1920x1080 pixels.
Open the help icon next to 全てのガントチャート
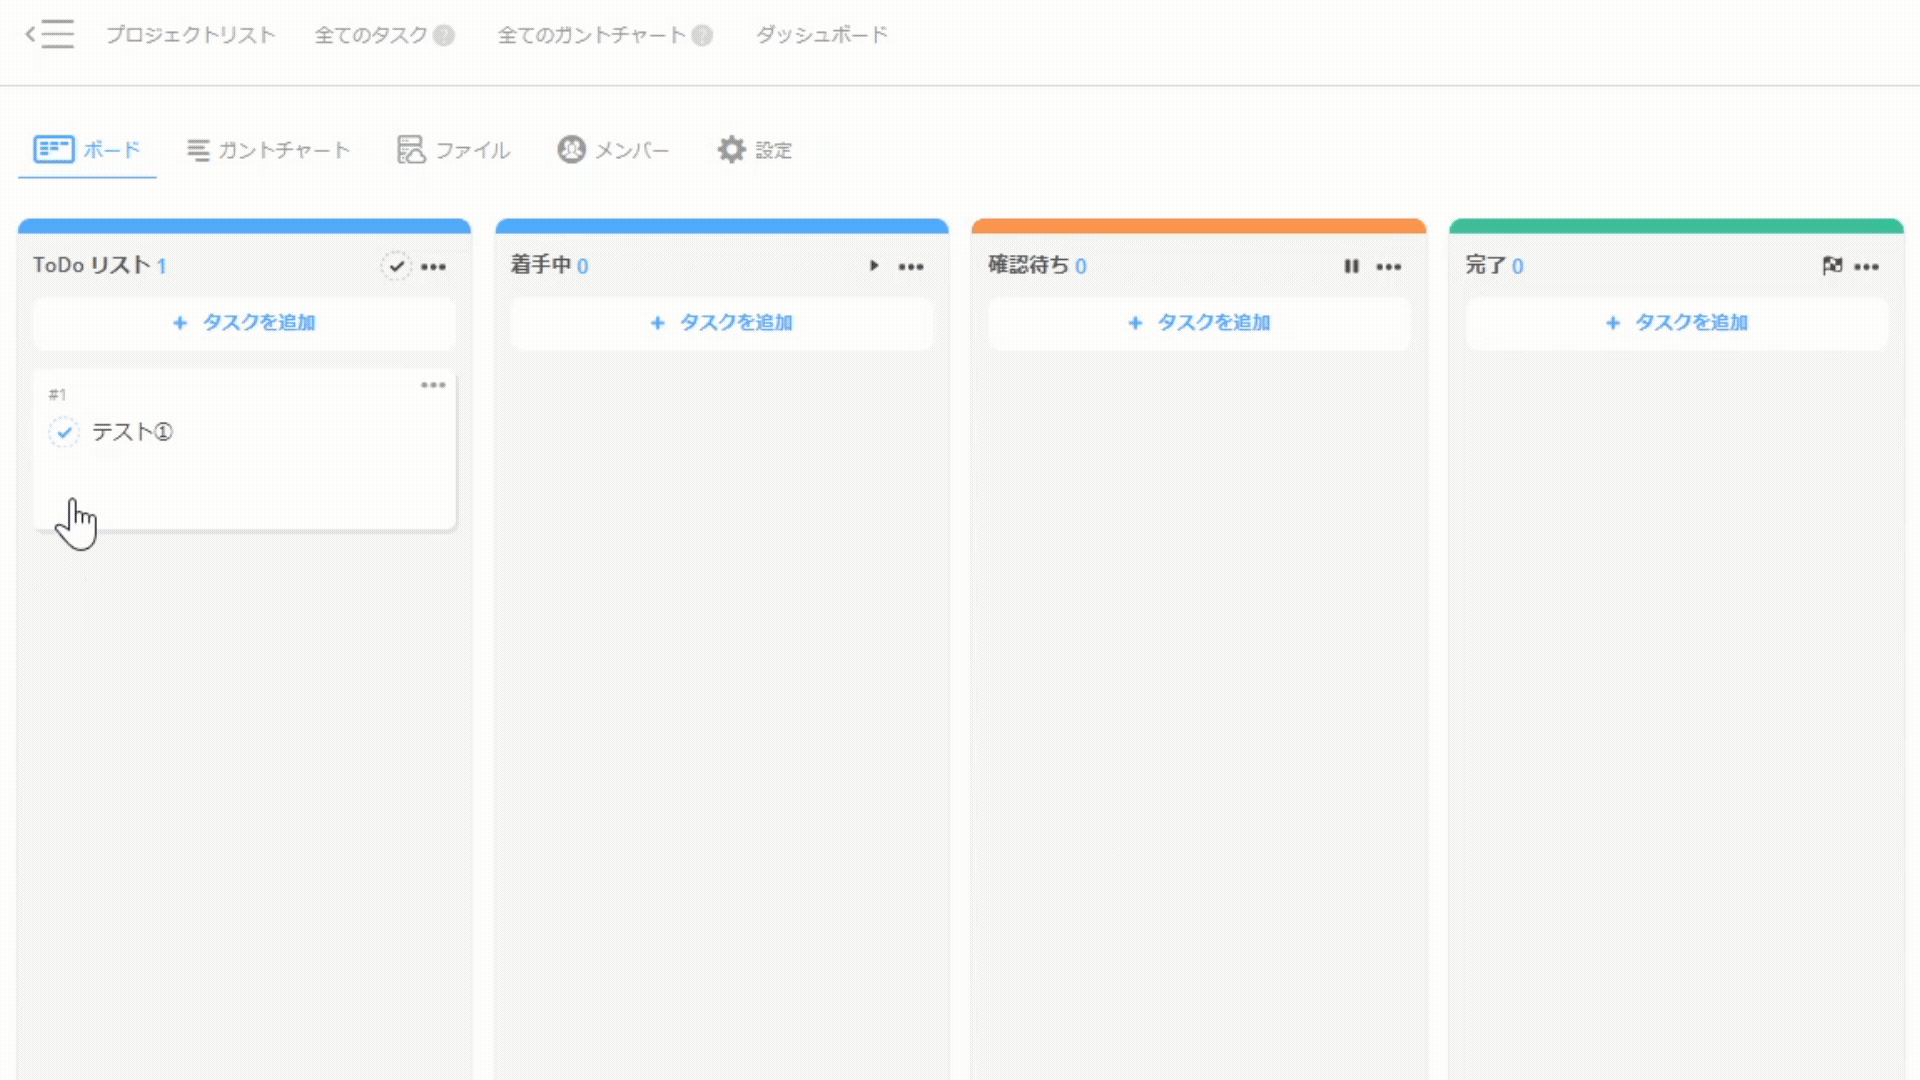pos(703,35)
